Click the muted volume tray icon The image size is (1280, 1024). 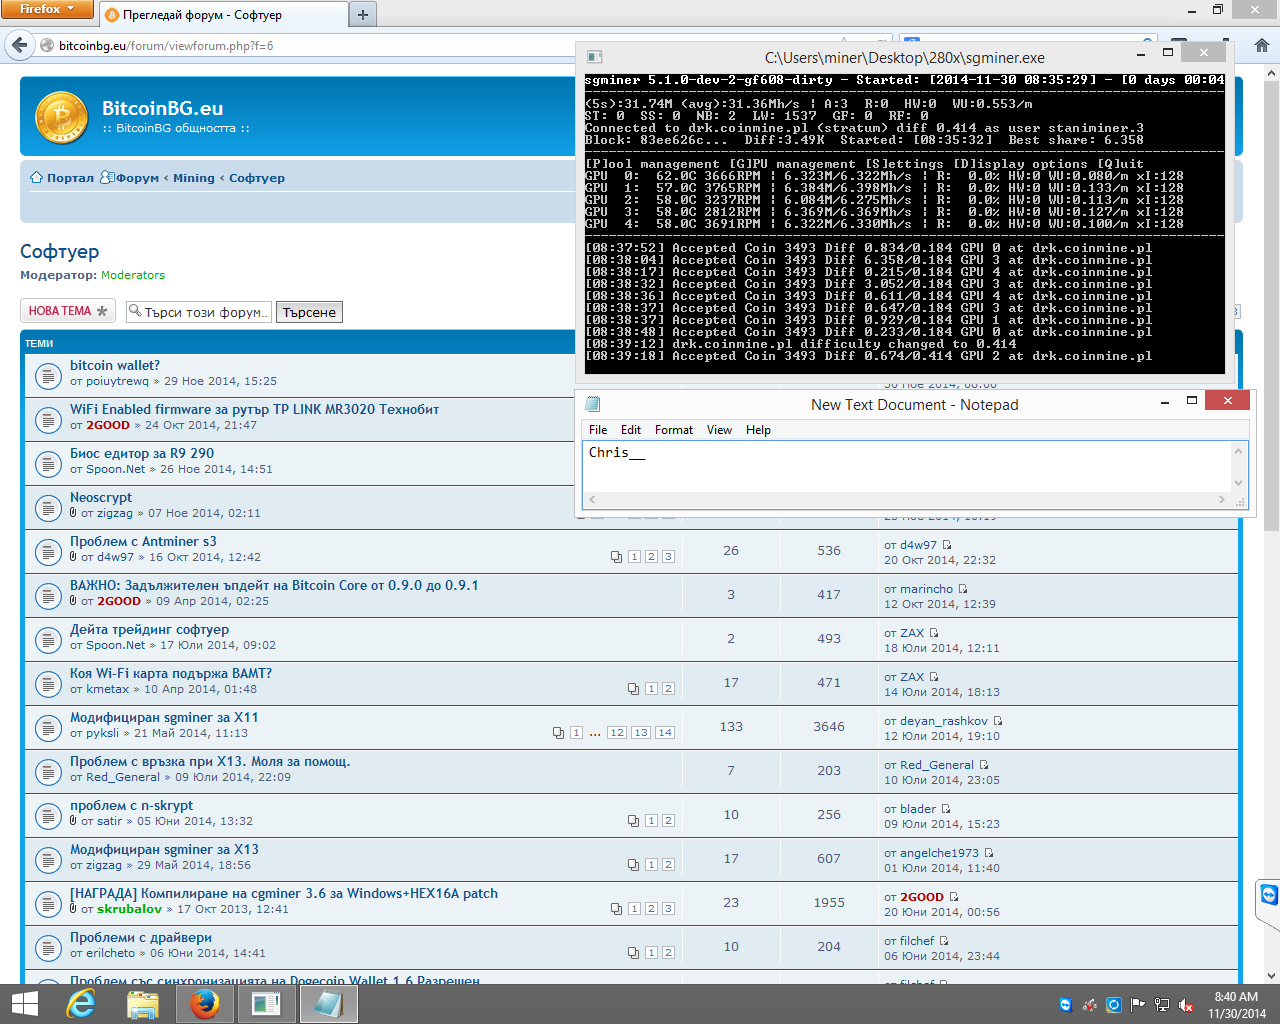[1186, 1005]
